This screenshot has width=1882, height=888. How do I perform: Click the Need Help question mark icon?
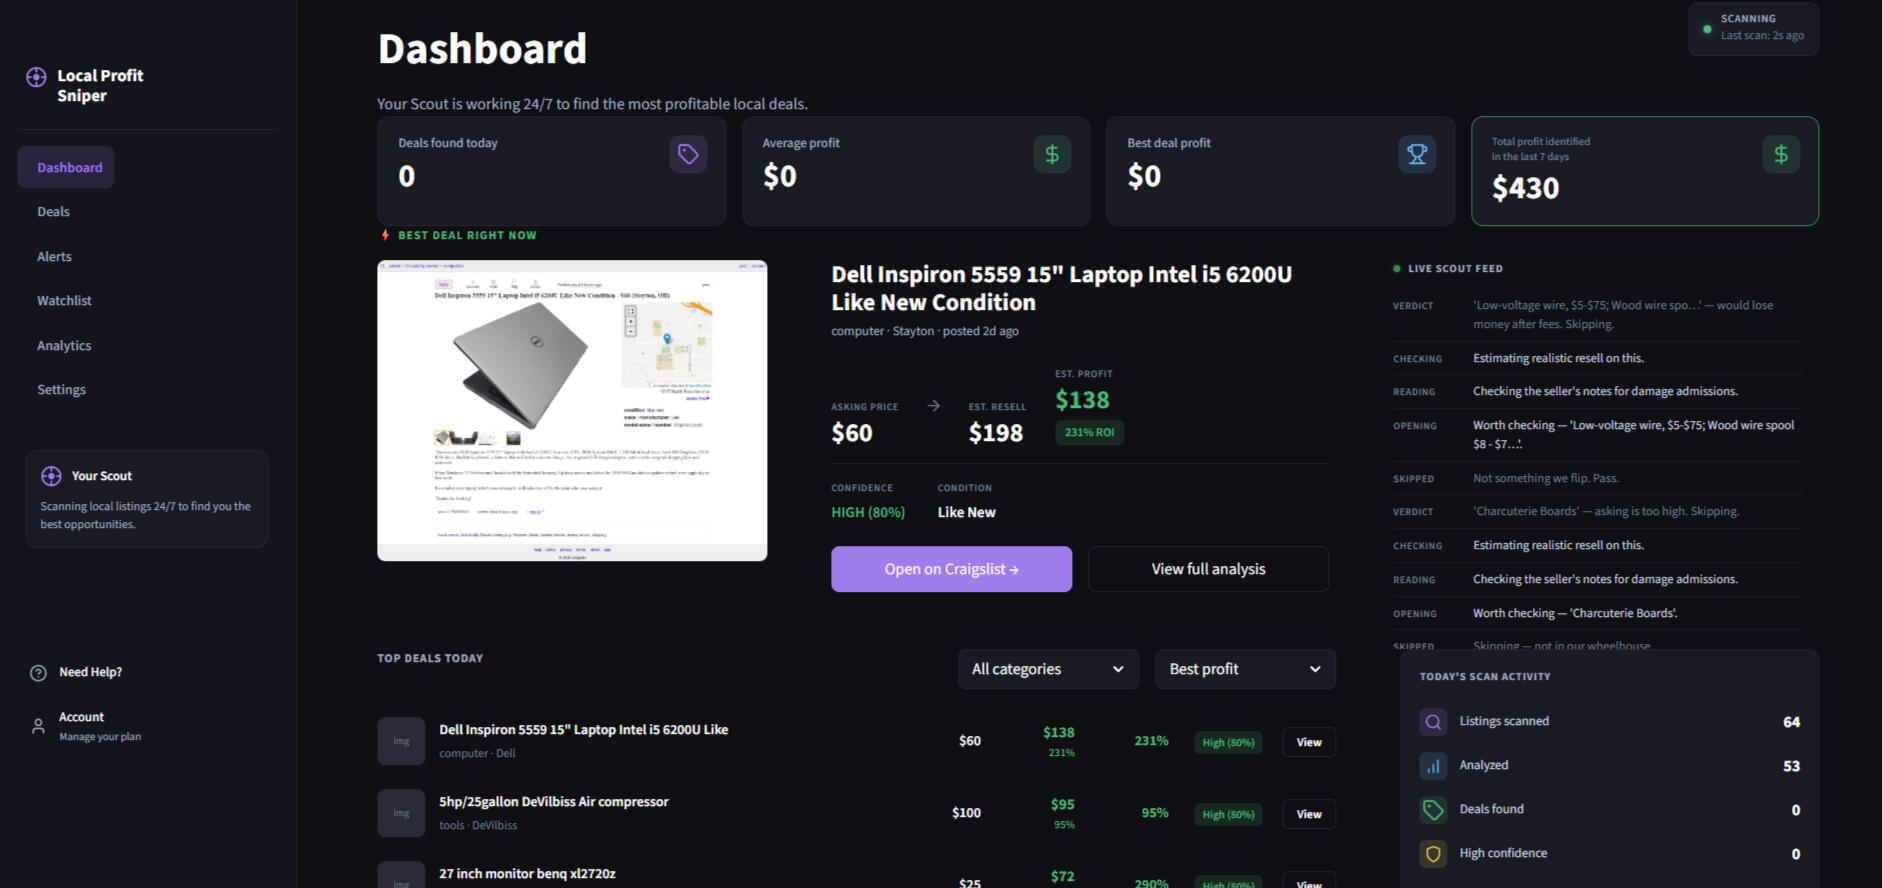point(38,673)
